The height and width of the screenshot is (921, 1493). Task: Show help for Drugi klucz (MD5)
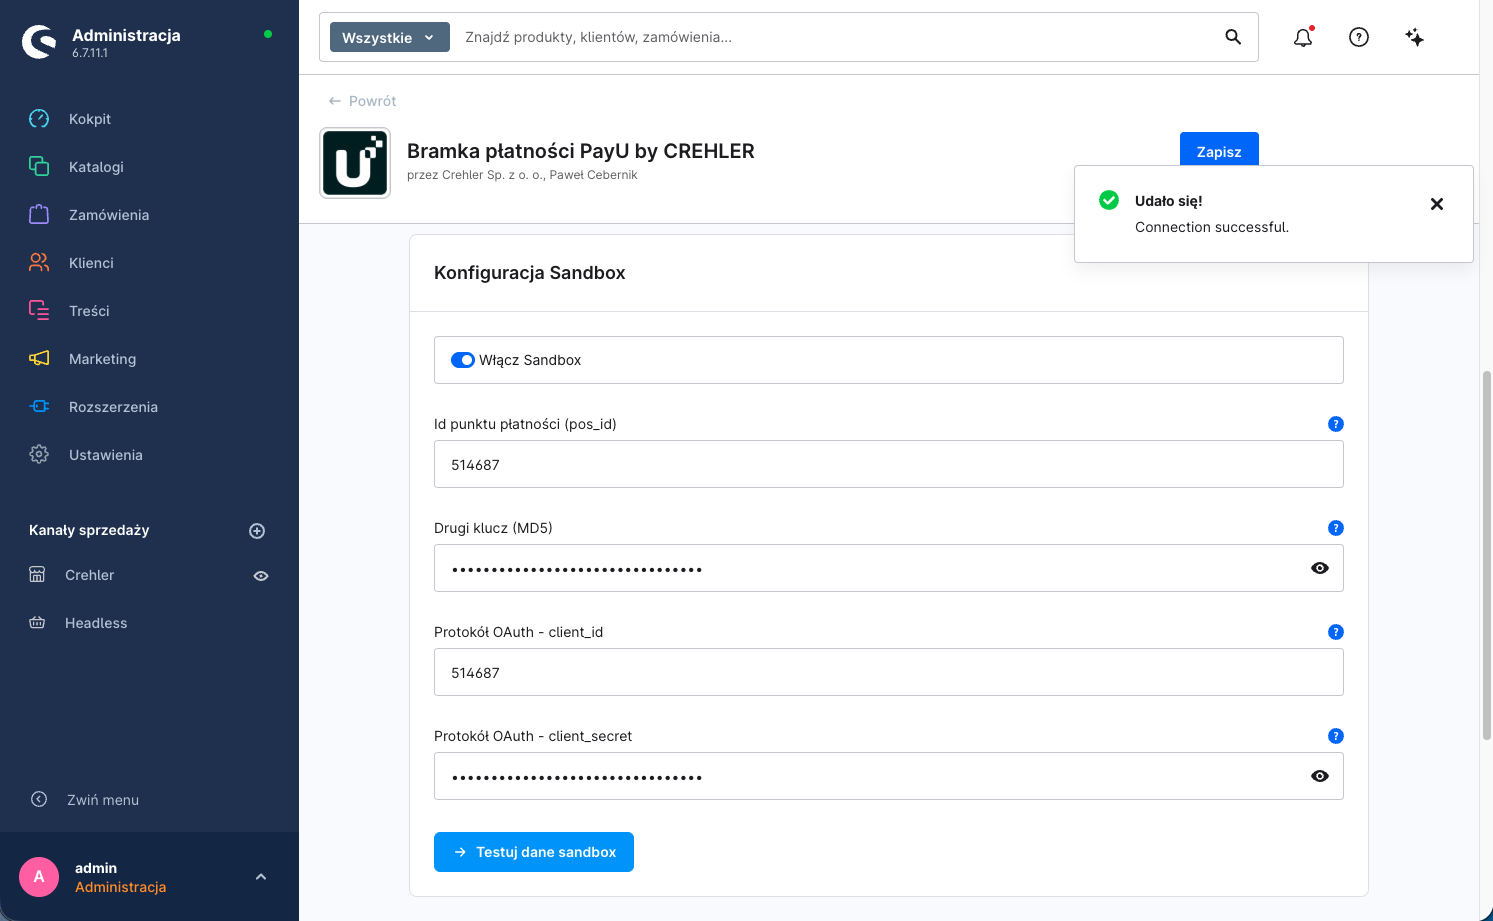pyautogui.click(x=1335, y=528)
